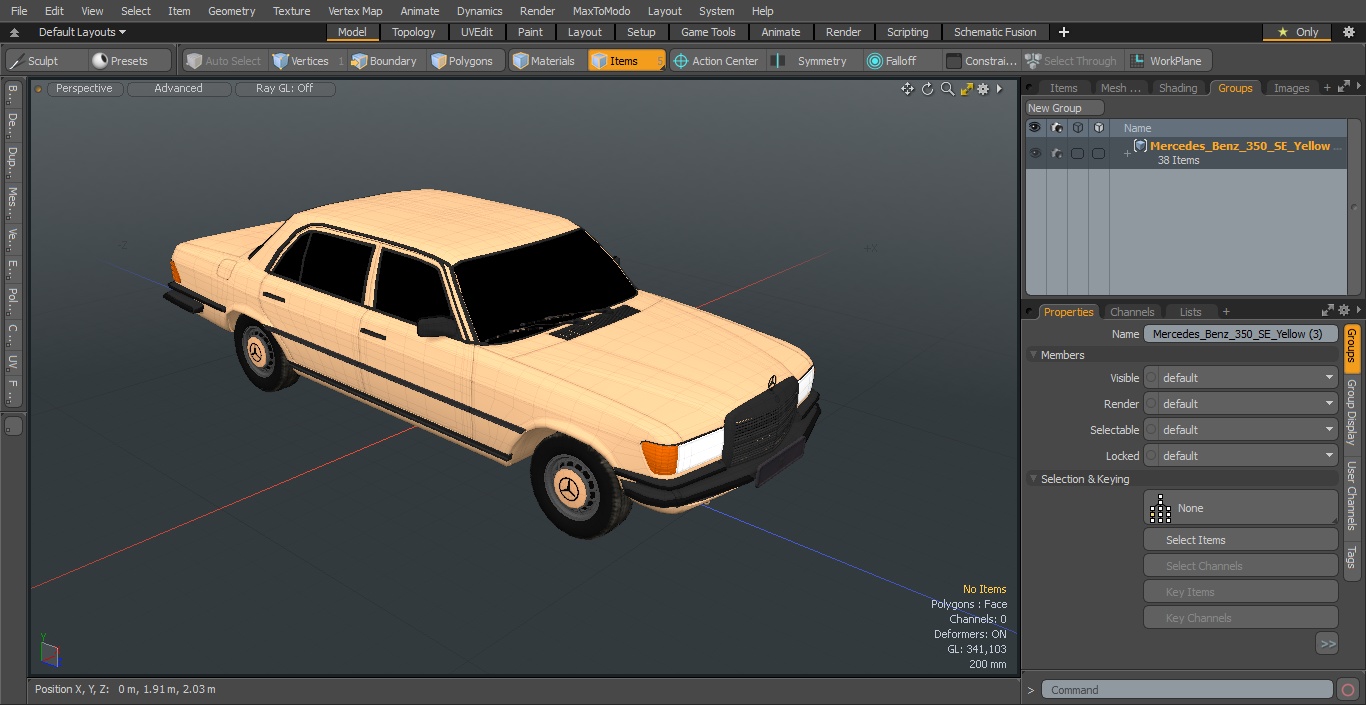This screenshot has width=1366, height=705.
Task: Switch to Polygons selection mode
Action: [x=462, y=61]
